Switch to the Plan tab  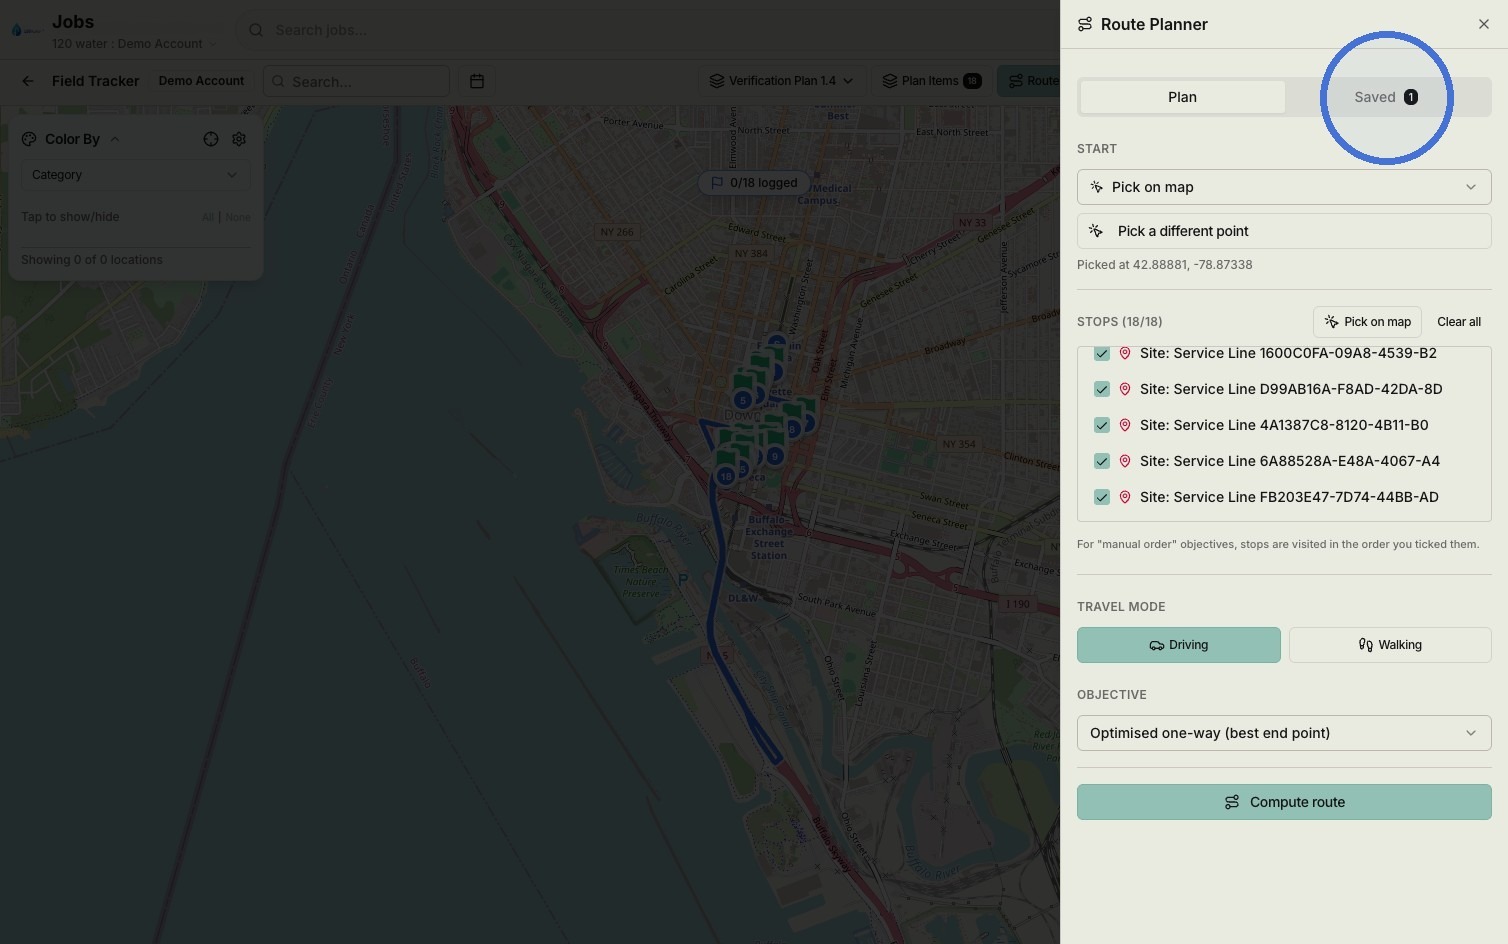[x=1182, y=97]
